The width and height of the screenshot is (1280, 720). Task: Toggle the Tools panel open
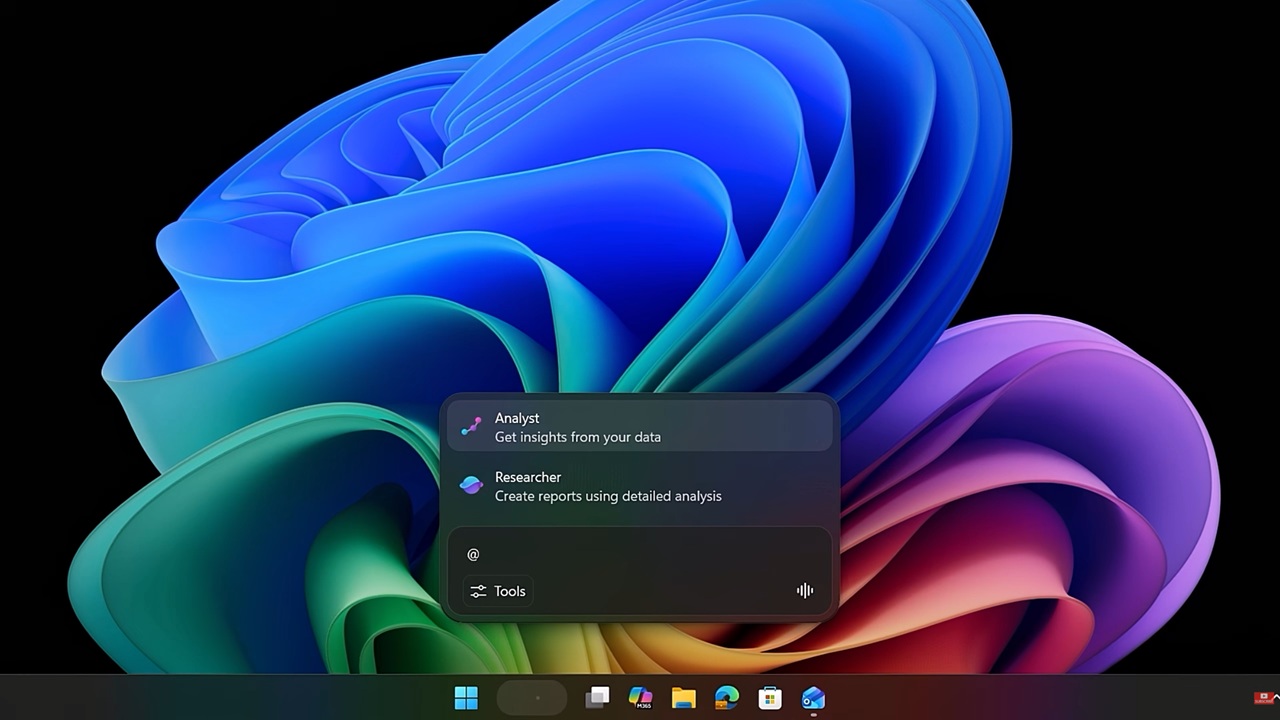click(x=497, y=591)
